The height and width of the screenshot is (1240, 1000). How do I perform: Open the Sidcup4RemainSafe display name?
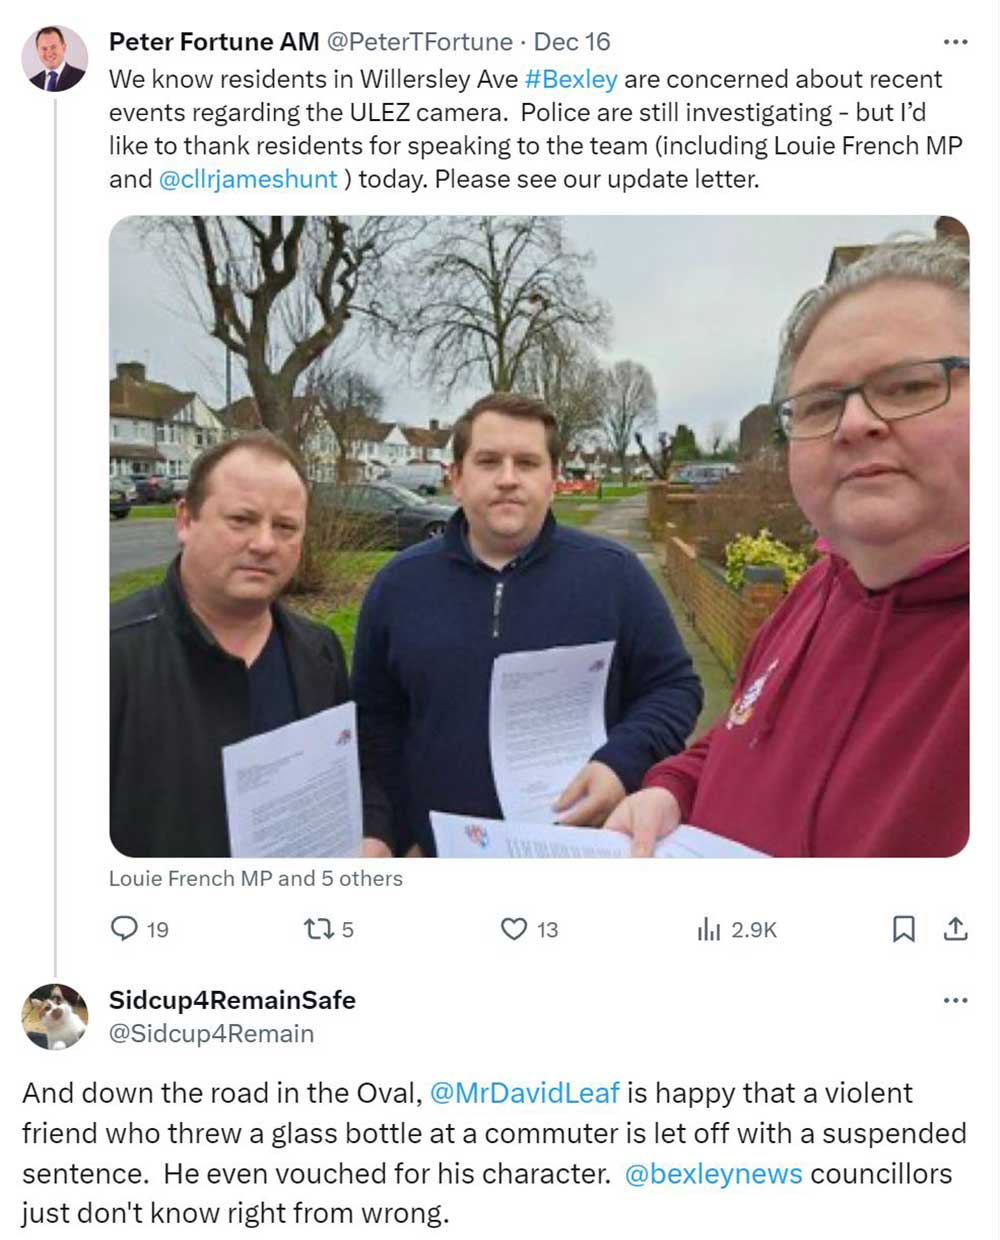pos(232,1000)
